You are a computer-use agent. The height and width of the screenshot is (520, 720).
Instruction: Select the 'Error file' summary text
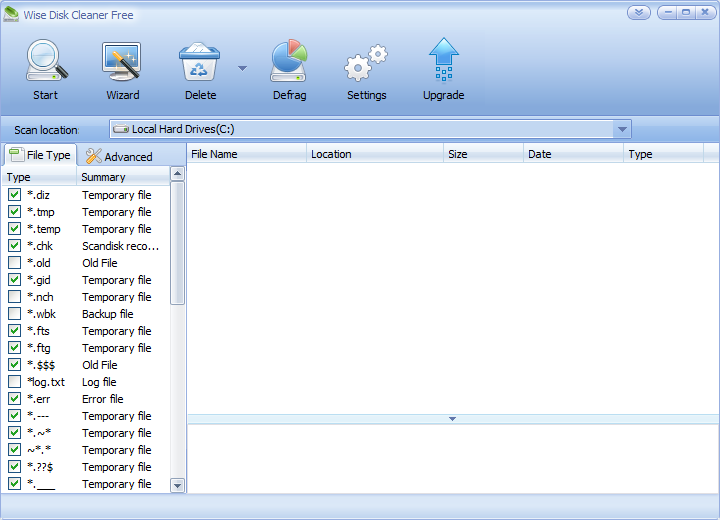[x=103, y=399]
